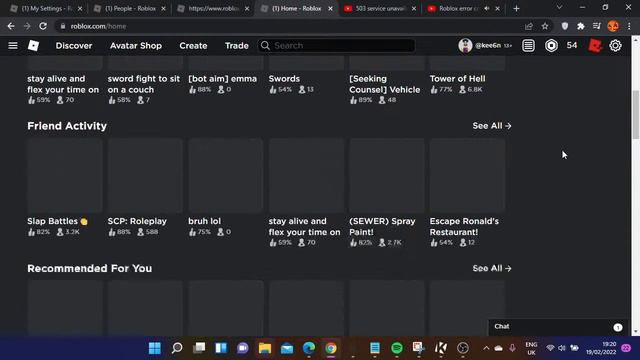
Task: Open Chrome icon in taskbar
Action: point(331,348)
